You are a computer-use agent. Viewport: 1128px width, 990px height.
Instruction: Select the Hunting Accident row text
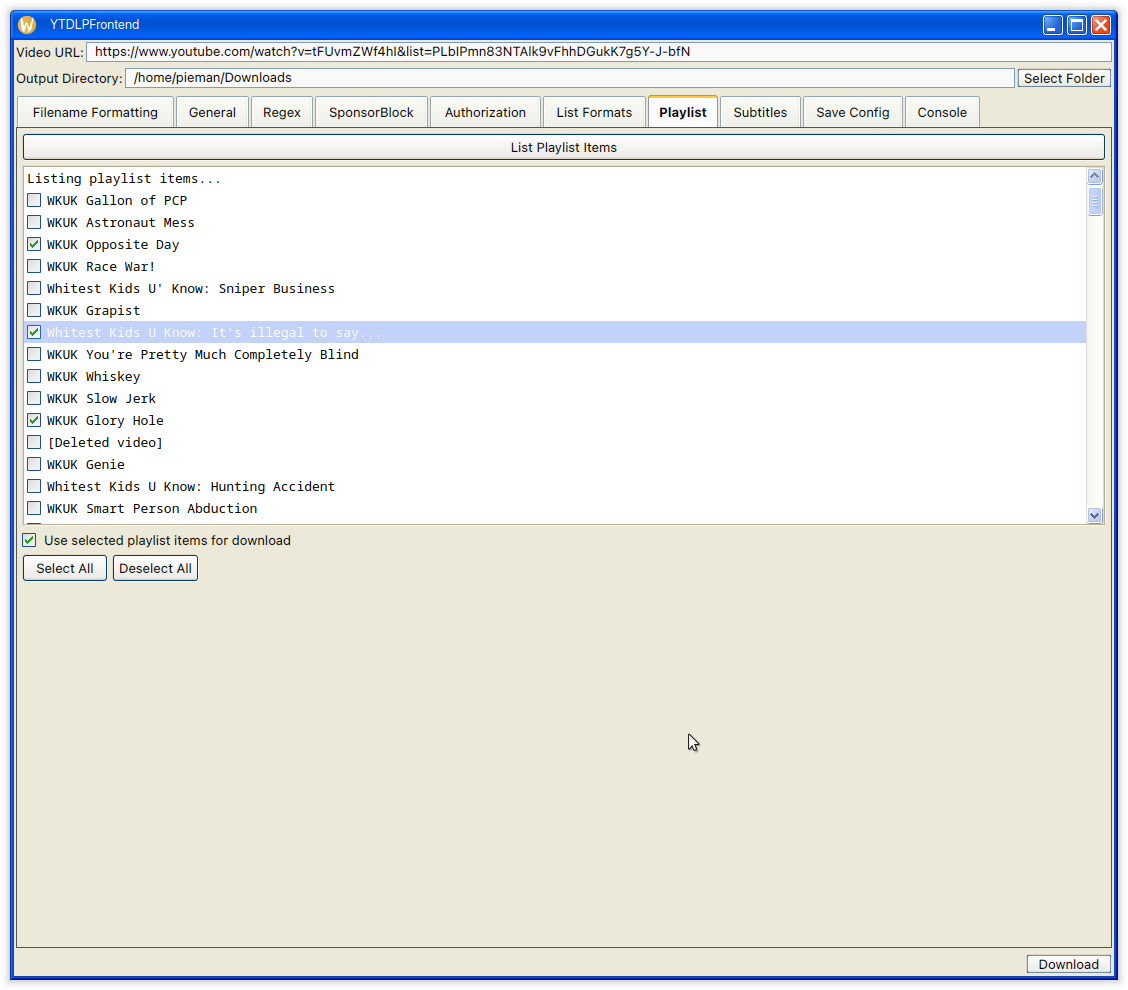191,486
